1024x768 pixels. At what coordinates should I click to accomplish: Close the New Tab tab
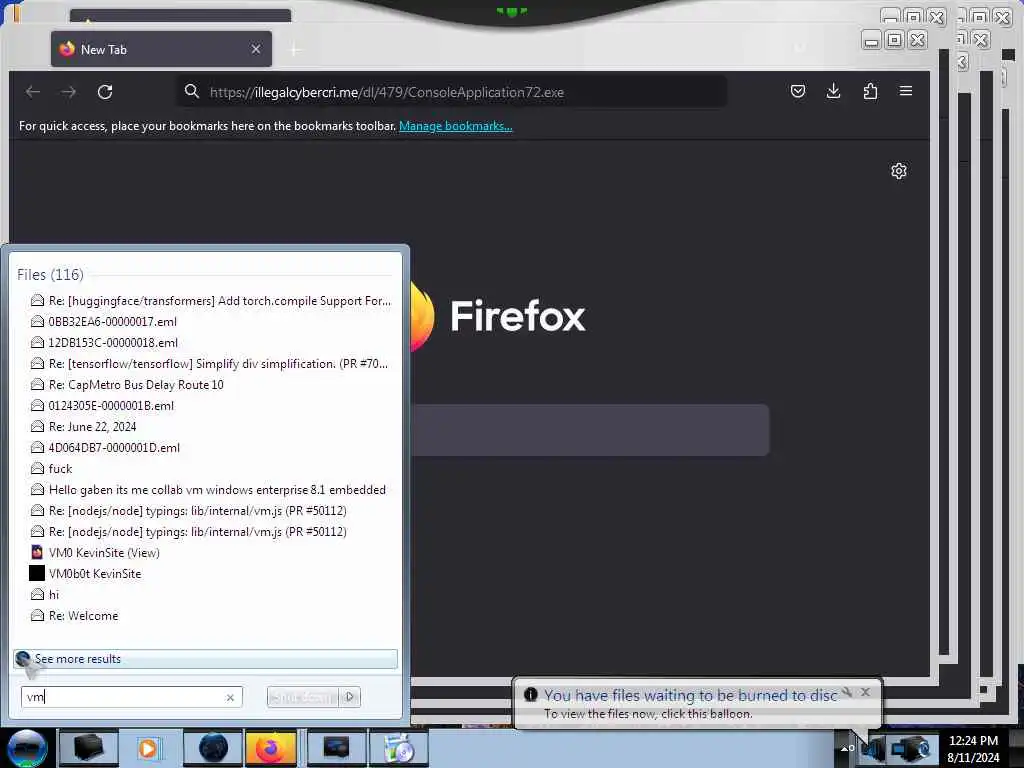(256, 49)
